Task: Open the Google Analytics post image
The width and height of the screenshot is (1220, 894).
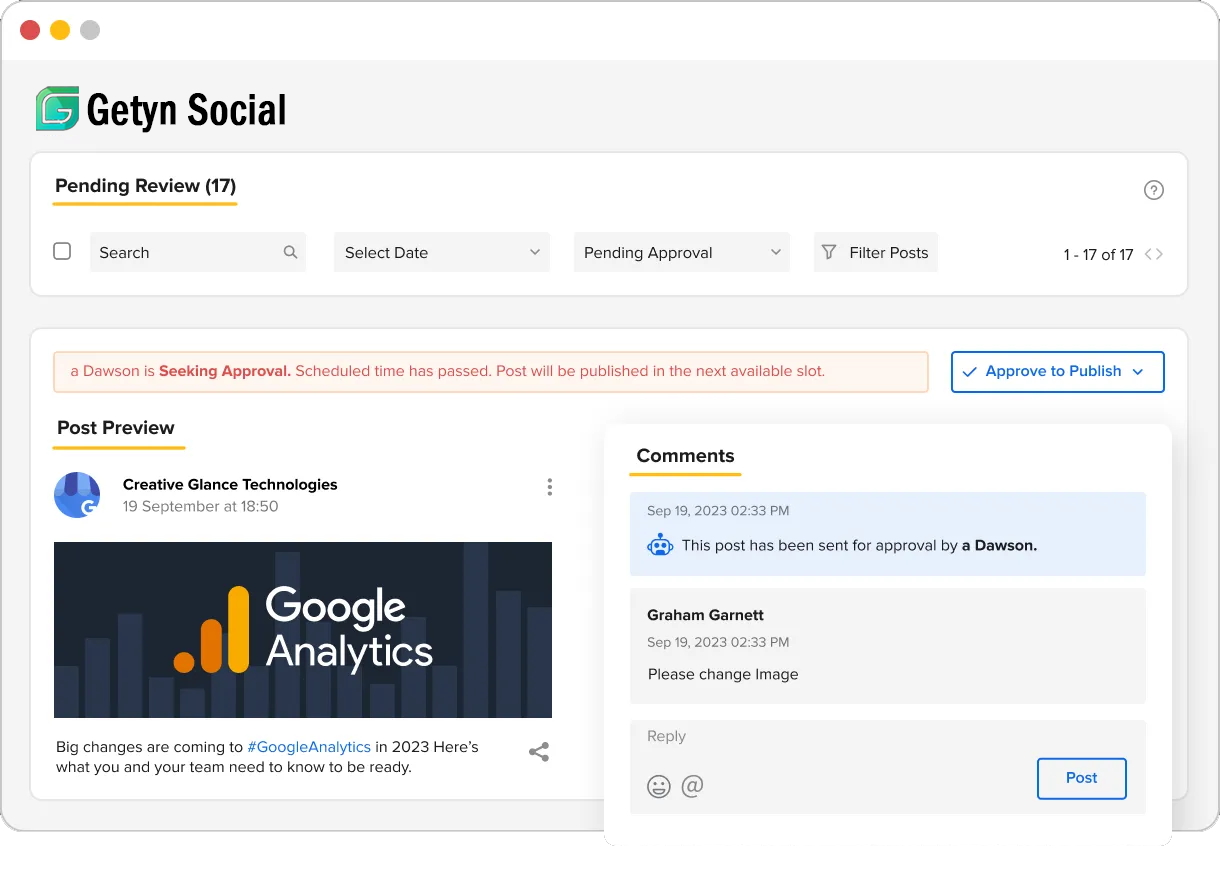Action: [303, 630]
